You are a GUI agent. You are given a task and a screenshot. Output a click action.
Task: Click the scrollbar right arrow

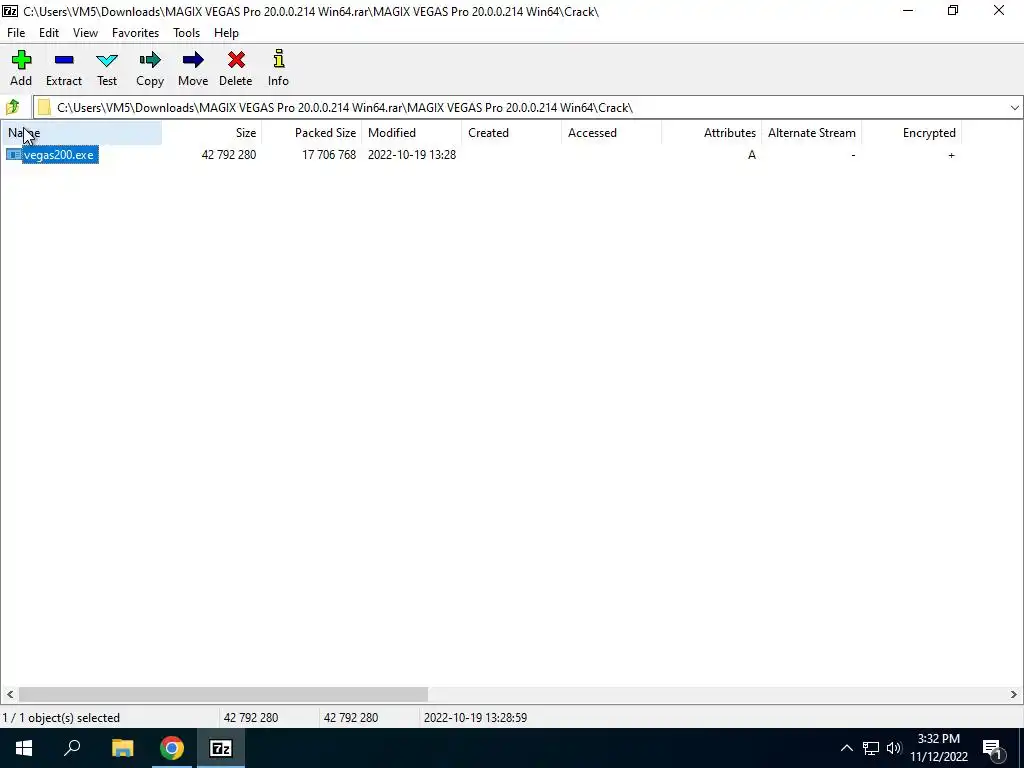(x=1014, y=694)
